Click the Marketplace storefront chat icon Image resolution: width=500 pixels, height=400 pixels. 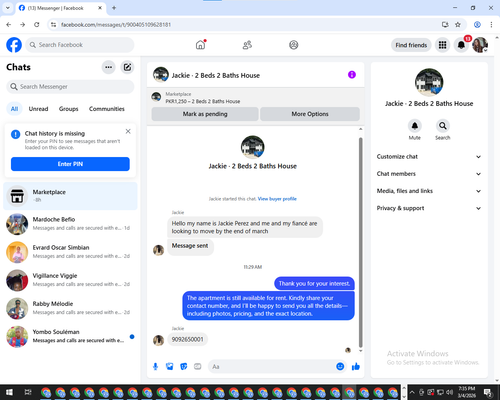[17, 196]
